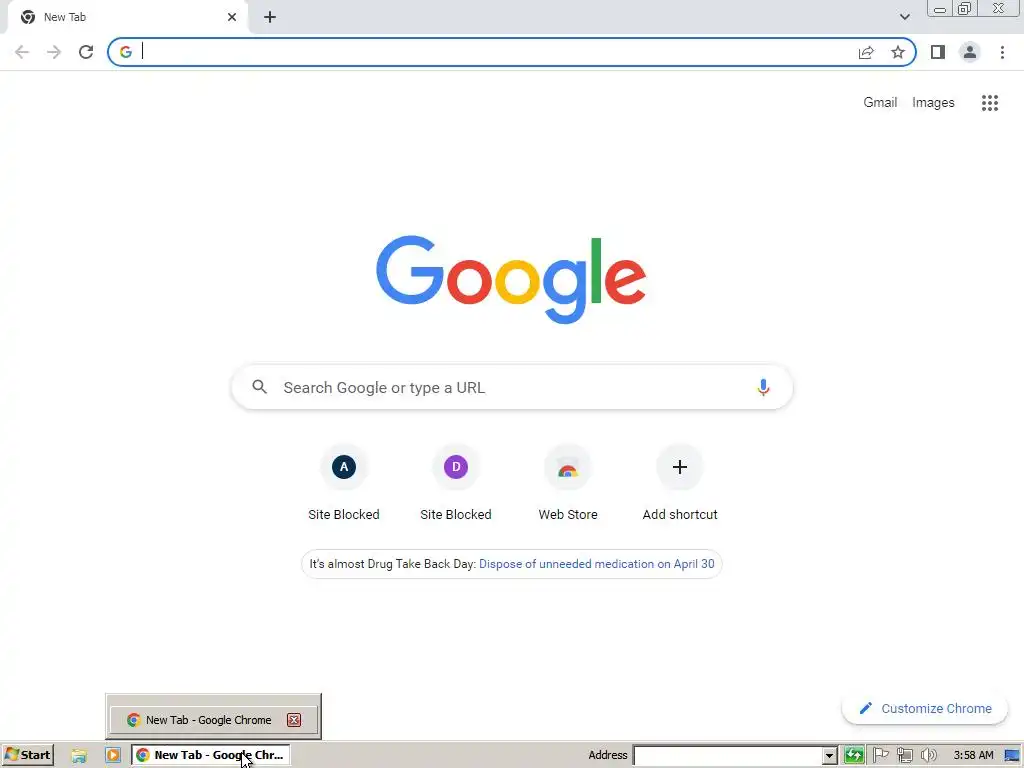
Task: Add shortcut with plus tile
Action: (680, 484)
